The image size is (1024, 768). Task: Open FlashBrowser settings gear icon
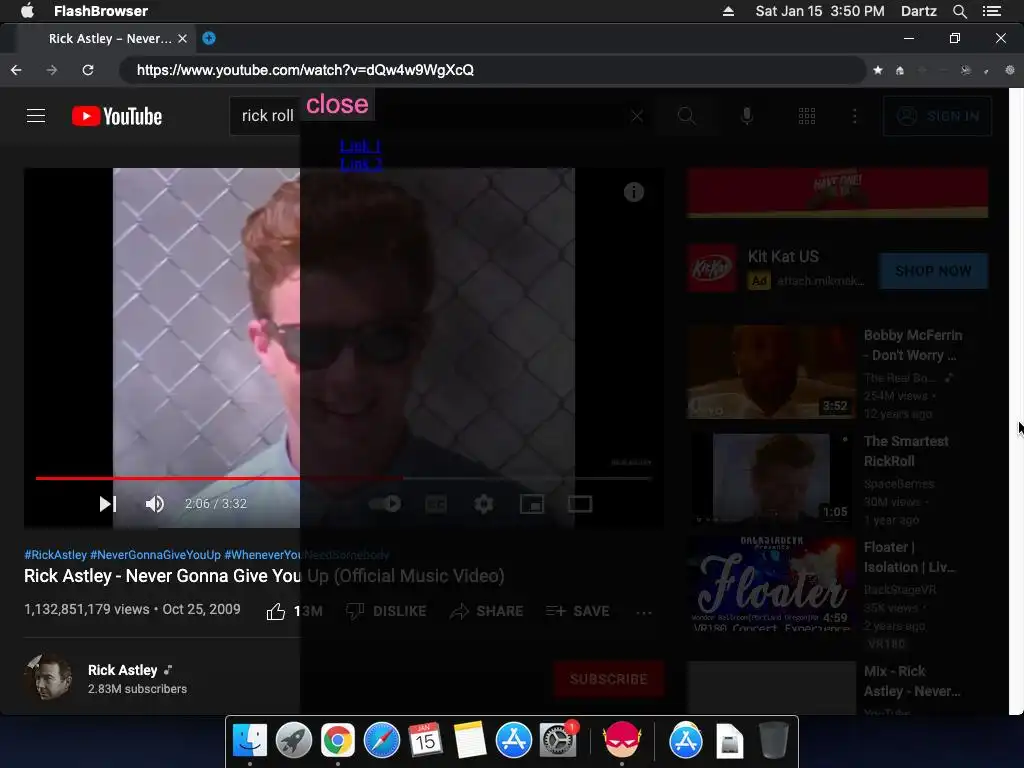click(1010, 70)
